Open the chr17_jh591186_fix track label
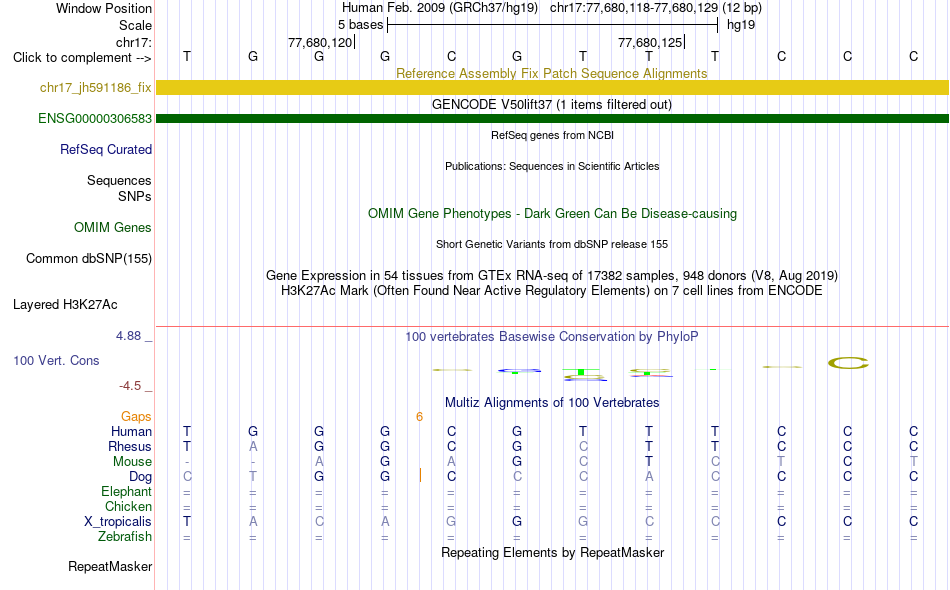 pos(96,87)
